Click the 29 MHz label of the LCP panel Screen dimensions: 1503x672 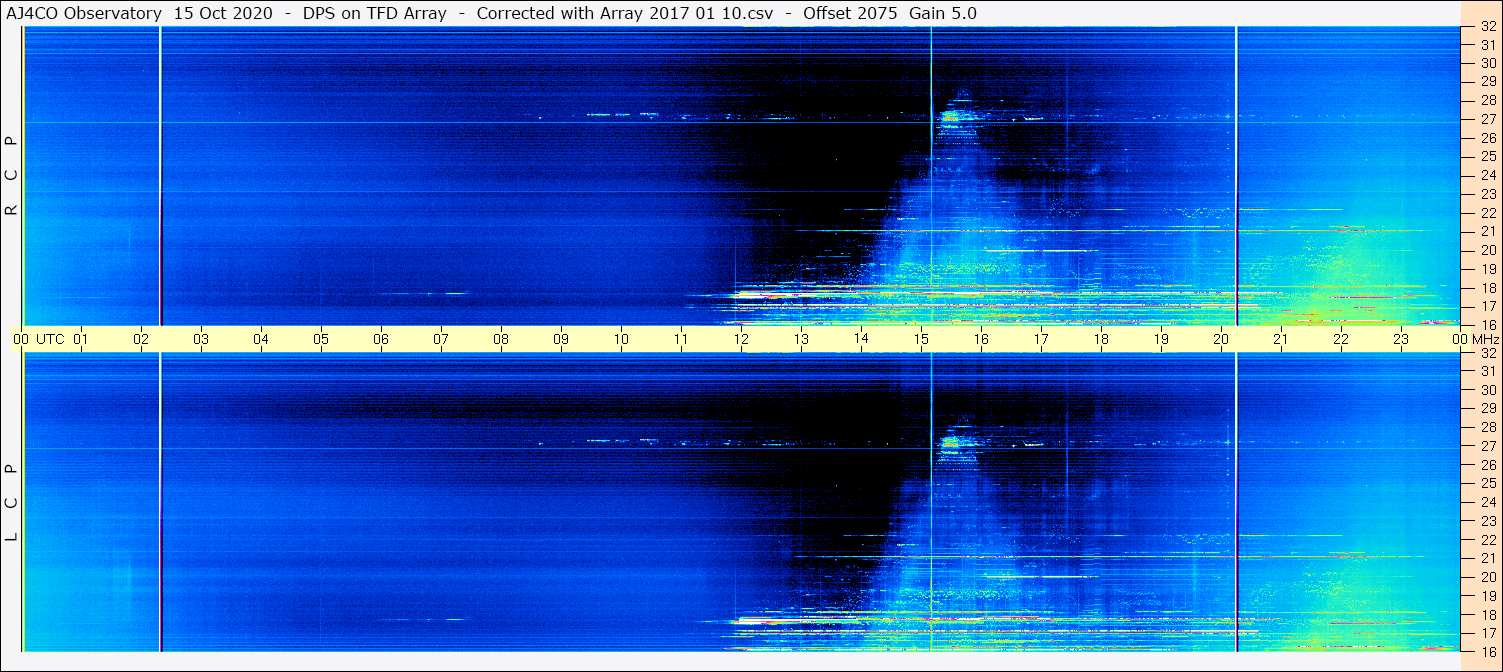coord(1488,408)
